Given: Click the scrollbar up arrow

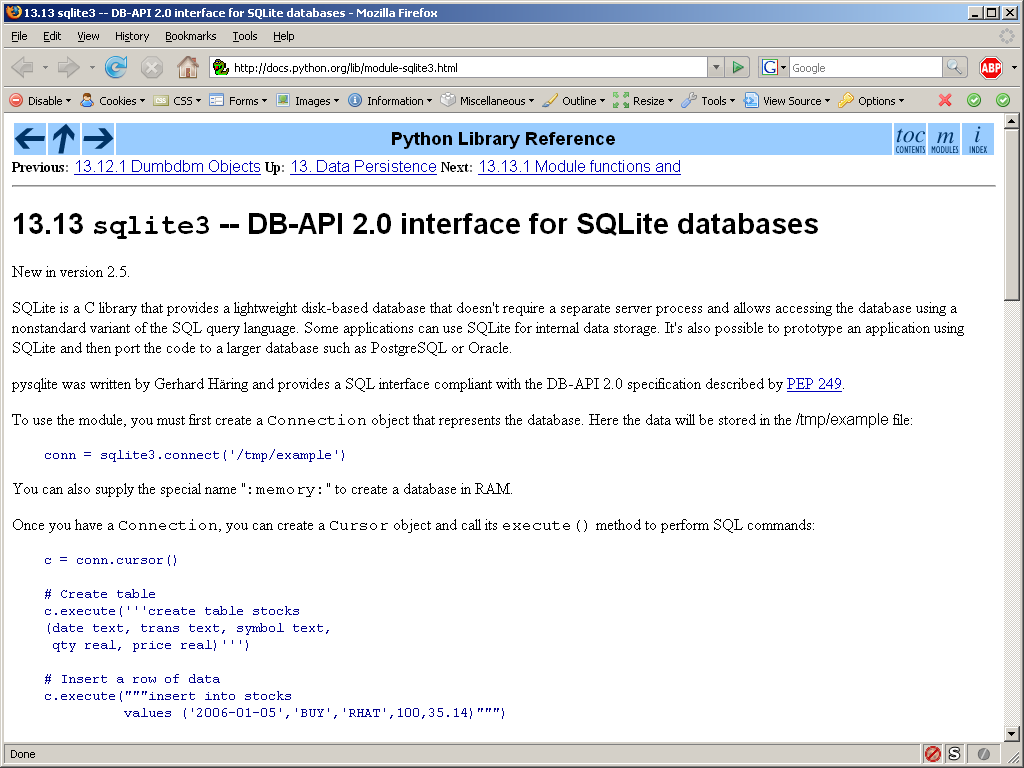Looking at the screenshot, I should (1012, 121).
